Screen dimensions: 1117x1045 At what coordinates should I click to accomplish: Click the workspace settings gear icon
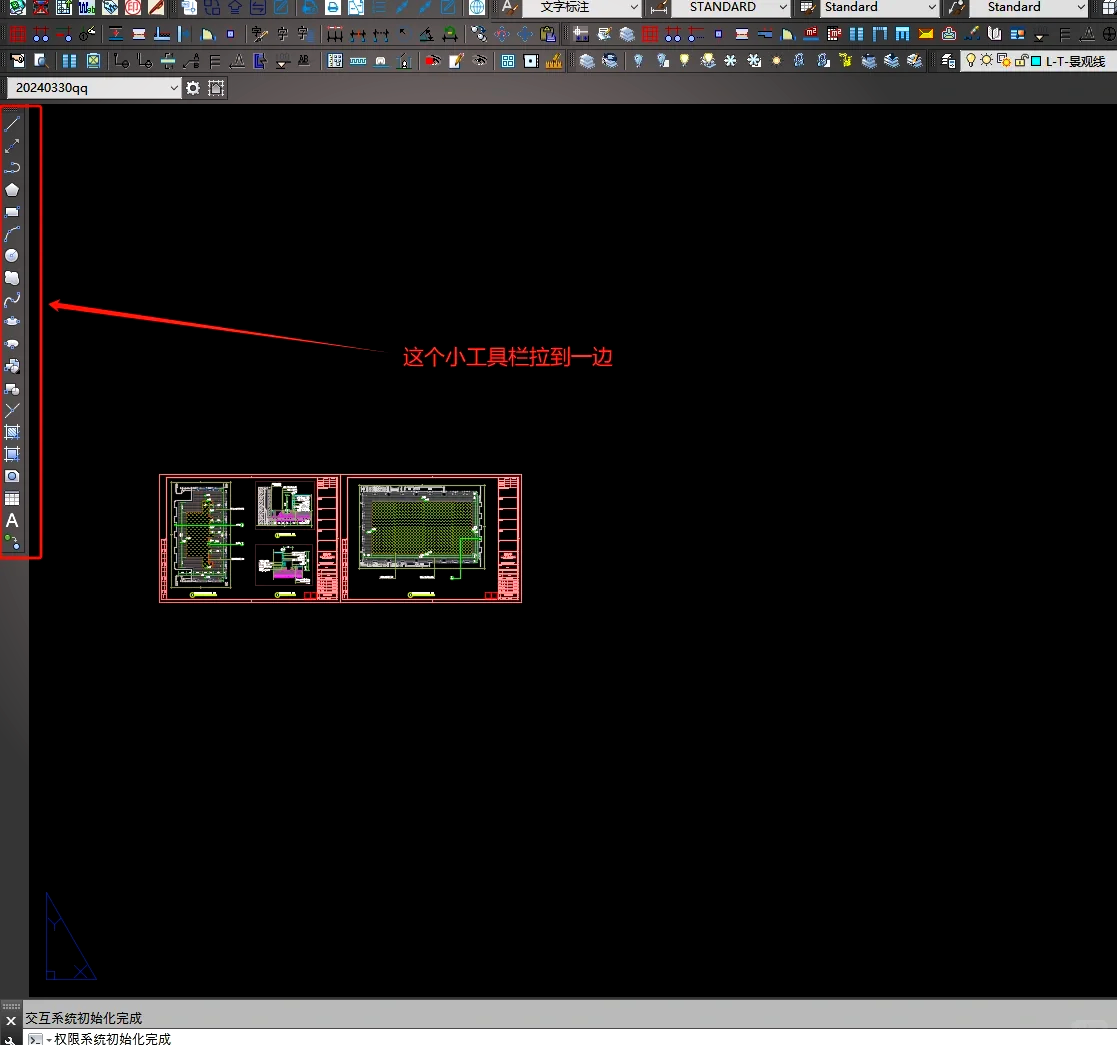(x=193, y=88)
